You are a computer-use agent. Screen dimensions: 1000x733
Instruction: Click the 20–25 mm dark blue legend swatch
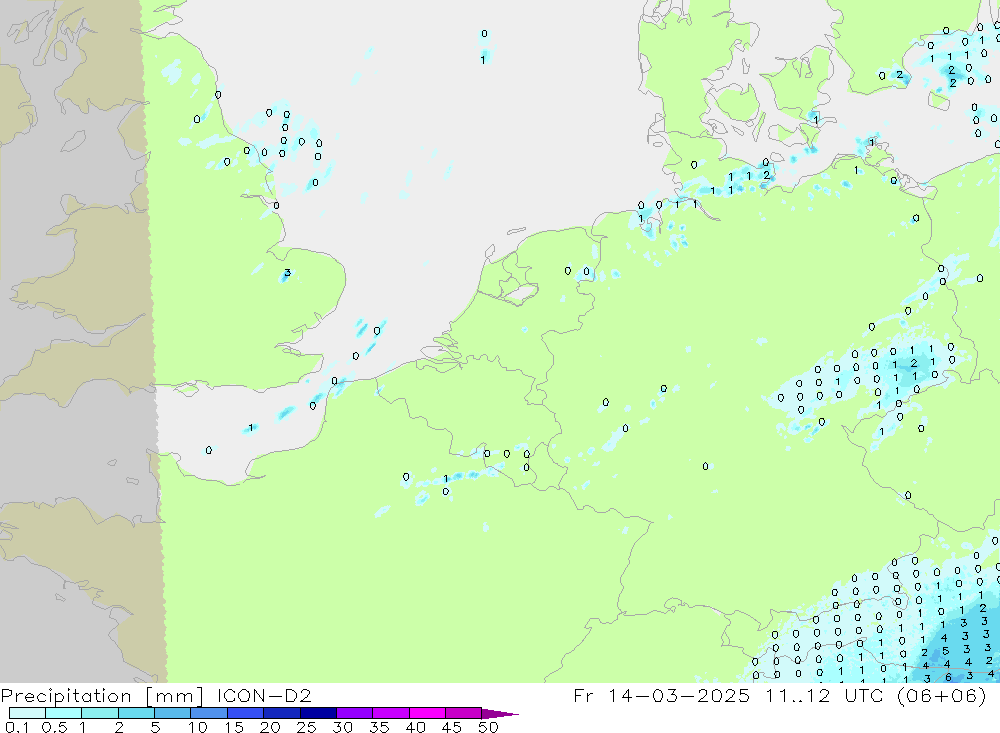pos(282,713)
